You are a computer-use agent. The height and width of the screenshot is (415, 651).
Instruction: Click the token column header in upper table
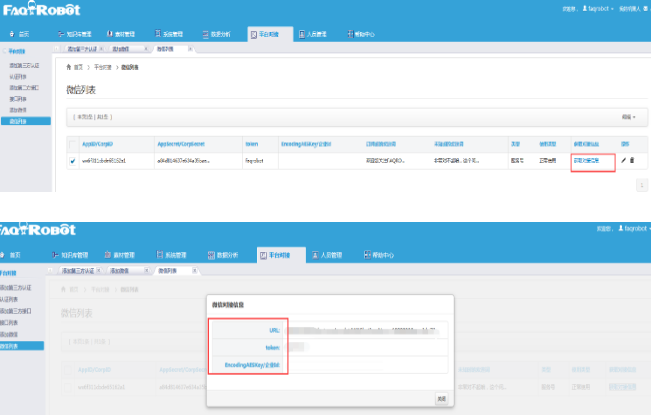point(252,144)
